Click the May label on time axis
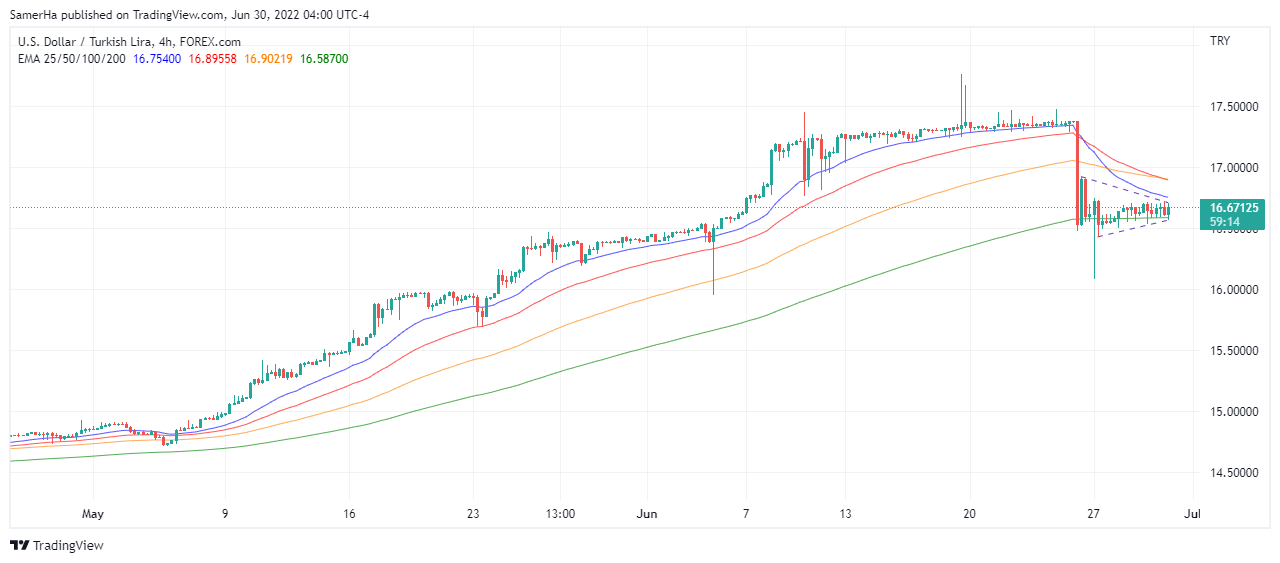The width and height of the screenshot is (1280, 563). click(x=93, y=514)
